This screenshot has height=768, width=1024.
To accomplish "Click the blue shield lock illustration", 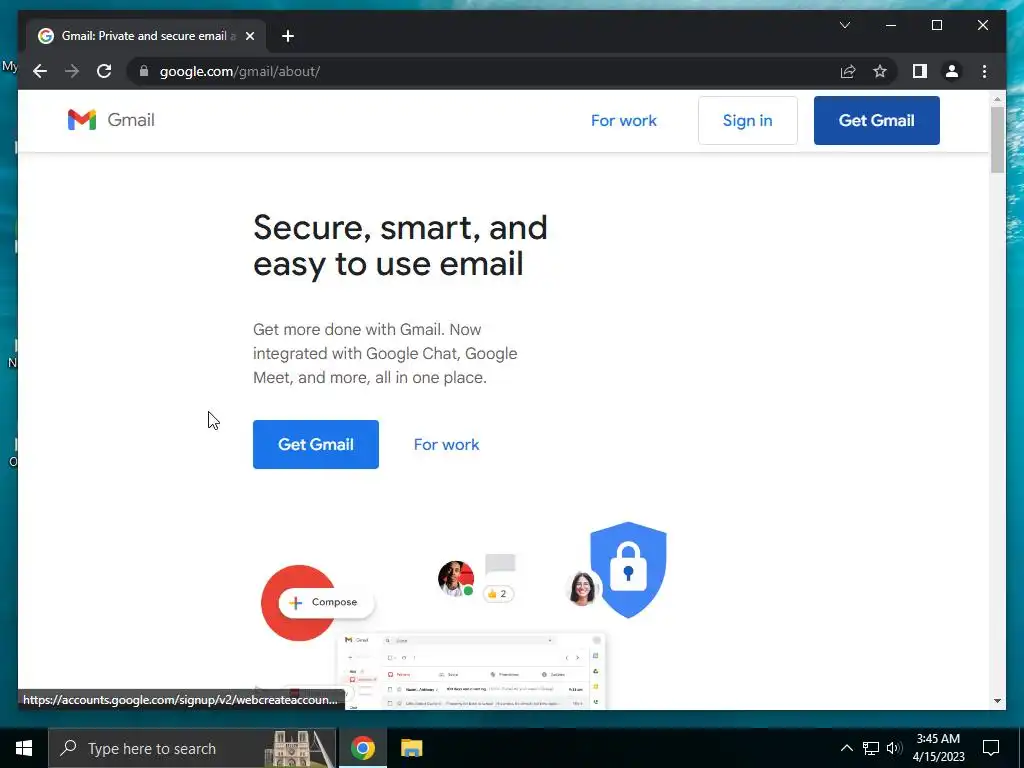I will point(628,569).
